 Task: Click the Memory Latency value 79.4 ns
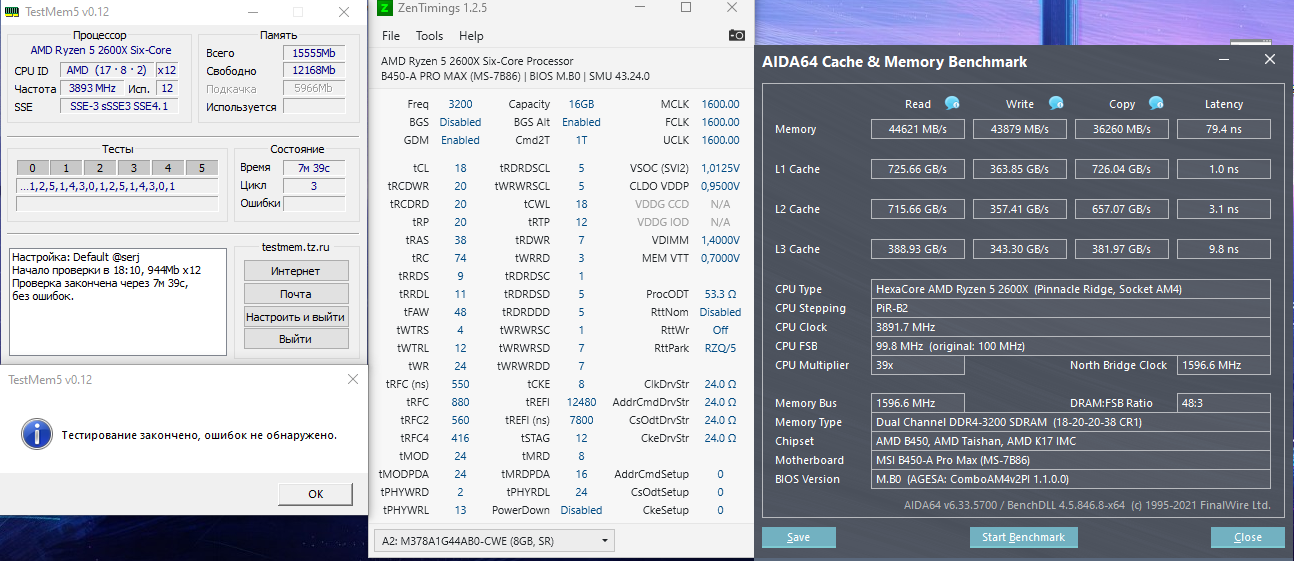[x=1224, y=129]
